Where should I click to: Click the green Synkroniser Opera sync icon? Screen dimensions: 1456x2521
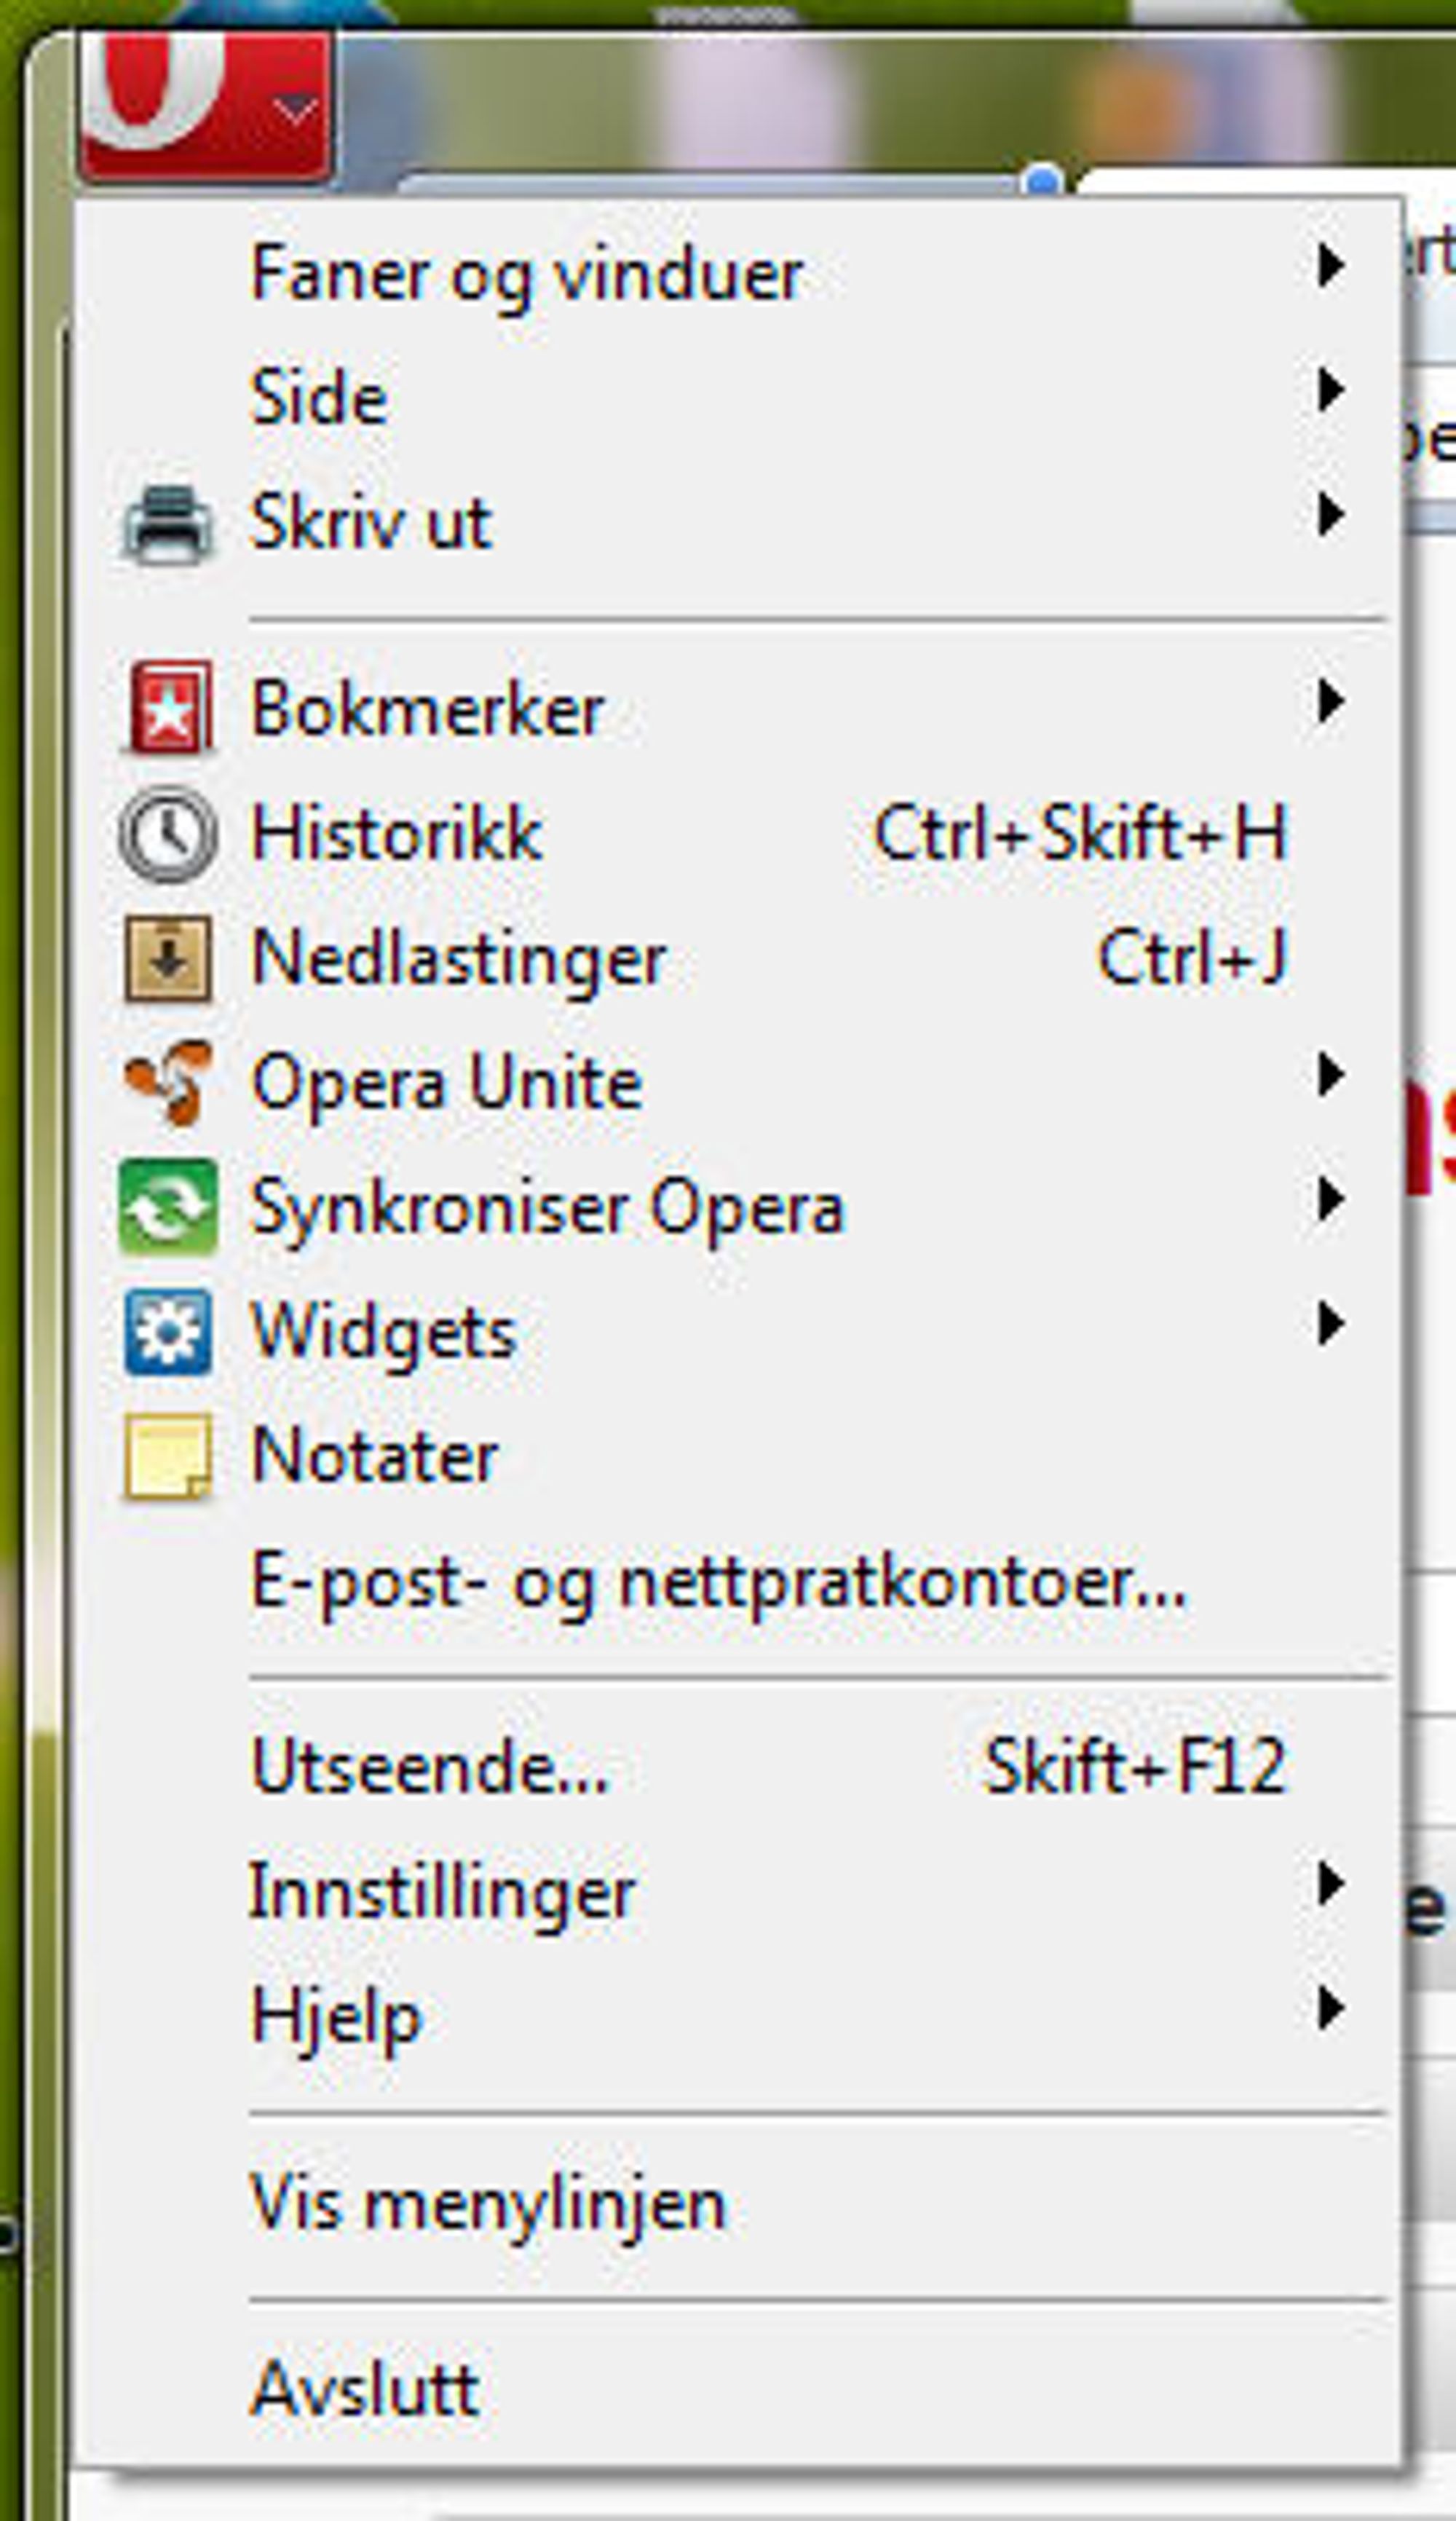pyautogui.click(x=167, y=1207)
